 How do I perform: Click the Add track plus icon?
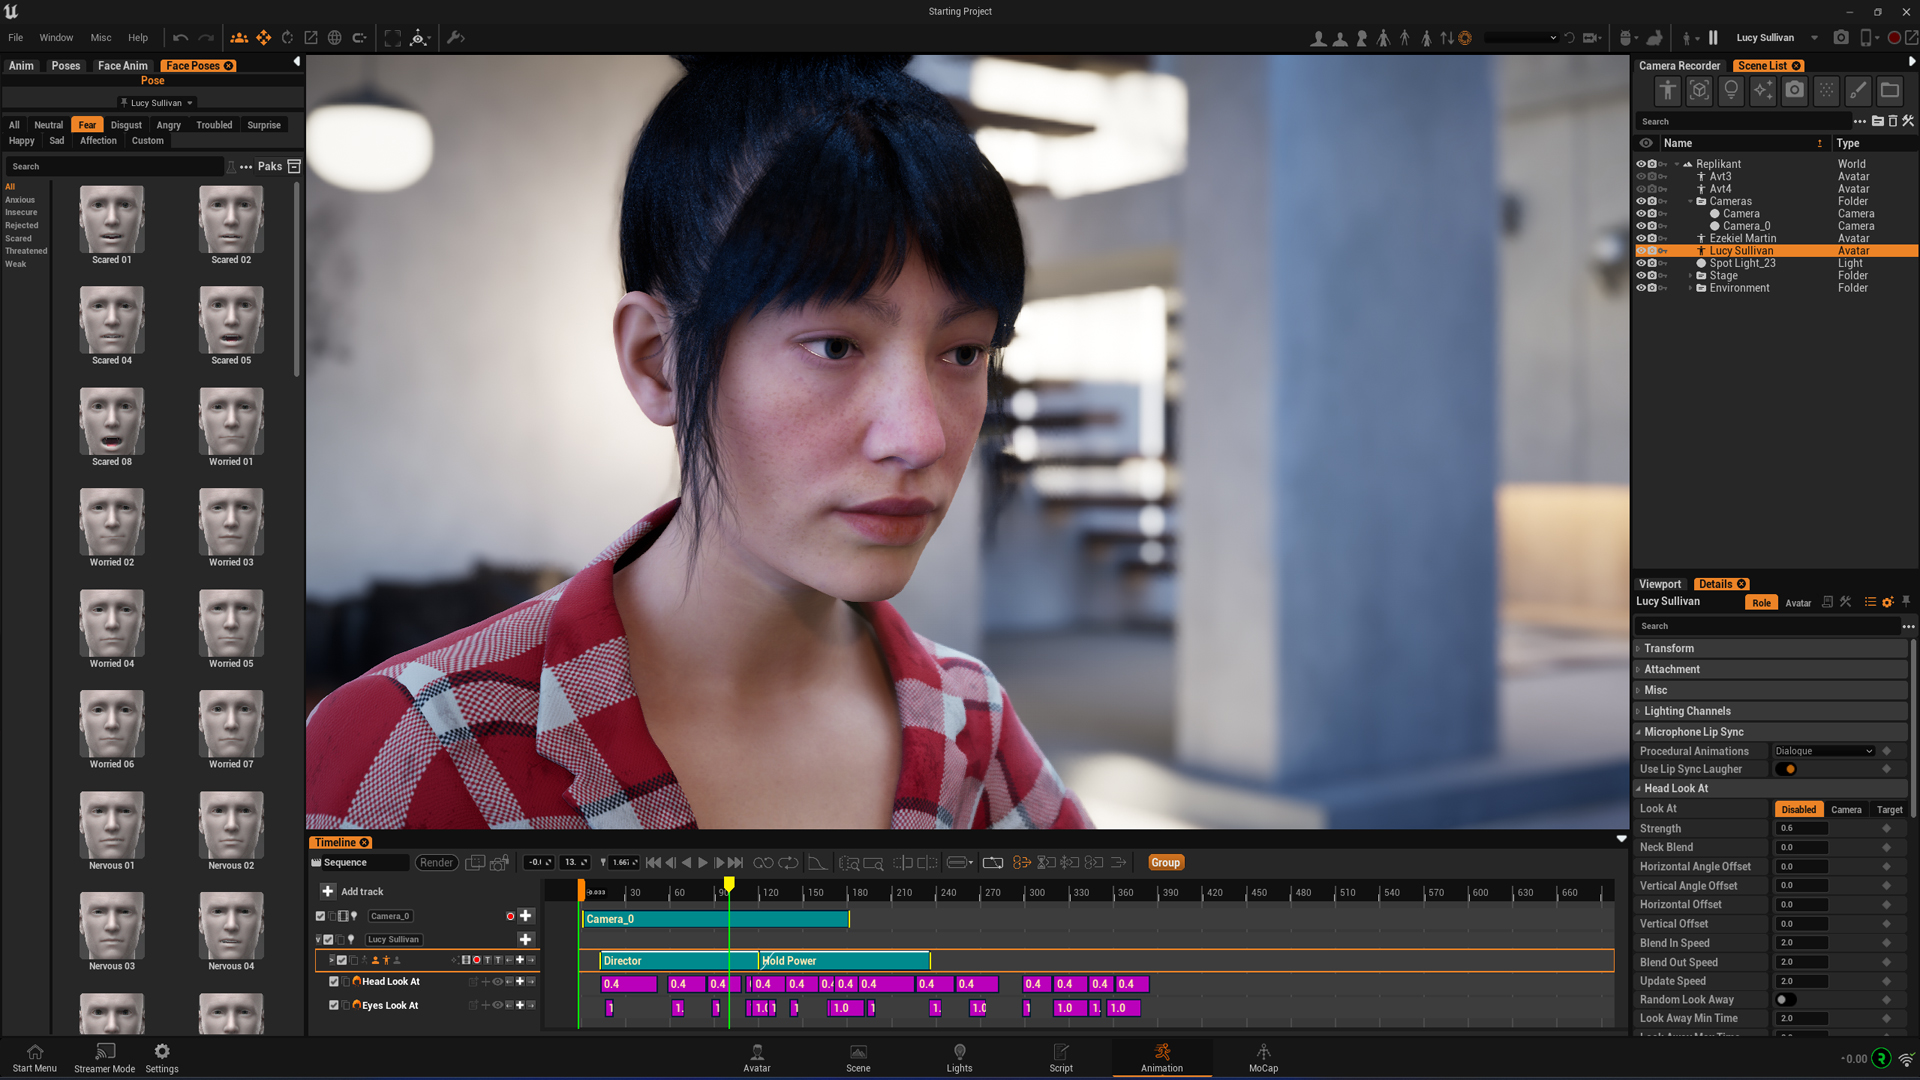point(328,891)
